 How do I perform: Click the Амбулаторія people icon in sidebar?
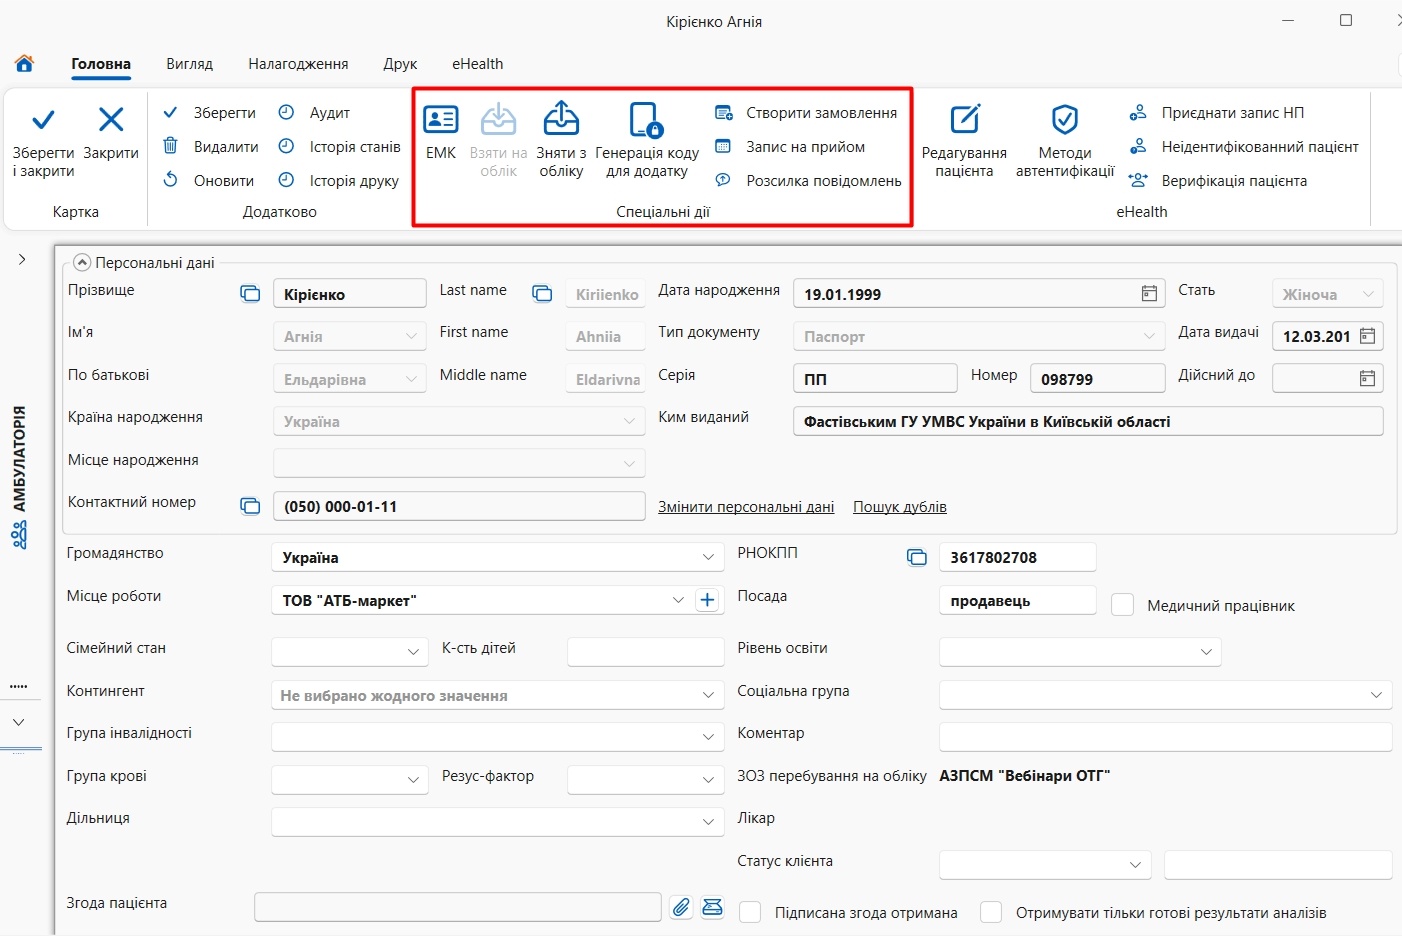[x=19, y=535]
